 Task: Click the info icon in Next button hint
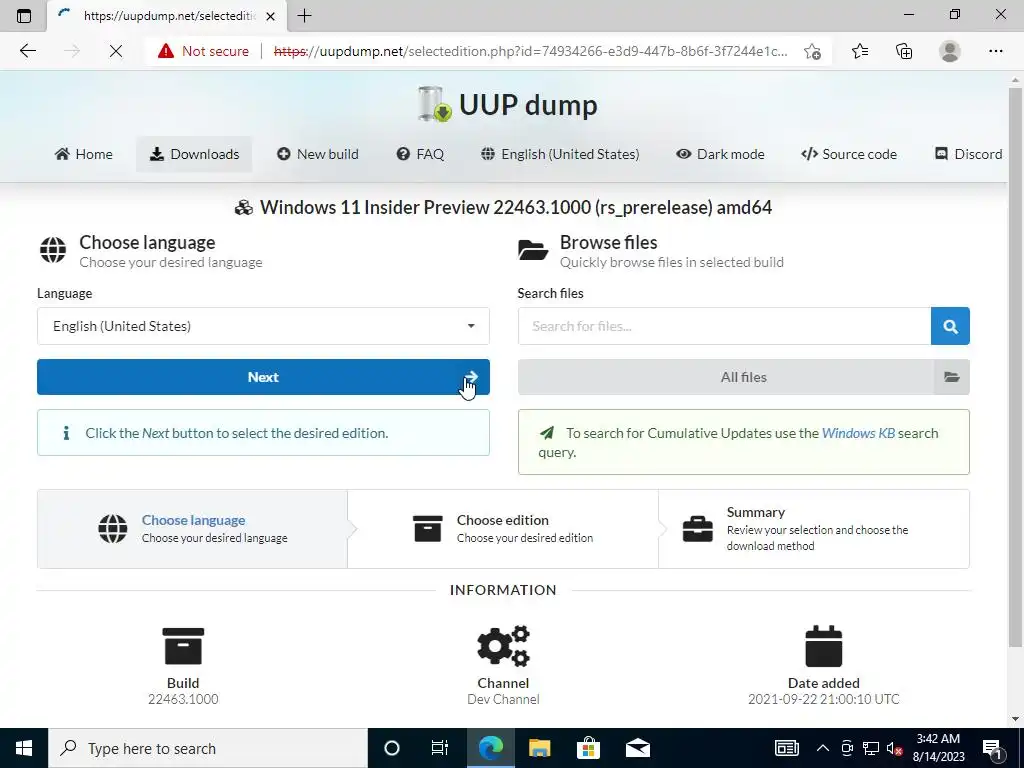coord(66,433)
